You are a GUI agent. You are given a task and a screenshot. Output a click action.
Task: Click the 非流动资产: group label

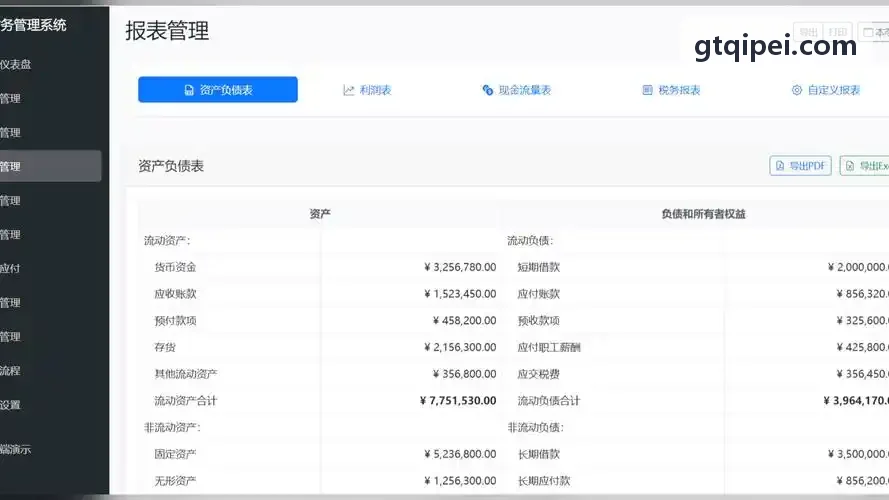tap(172, 427)
